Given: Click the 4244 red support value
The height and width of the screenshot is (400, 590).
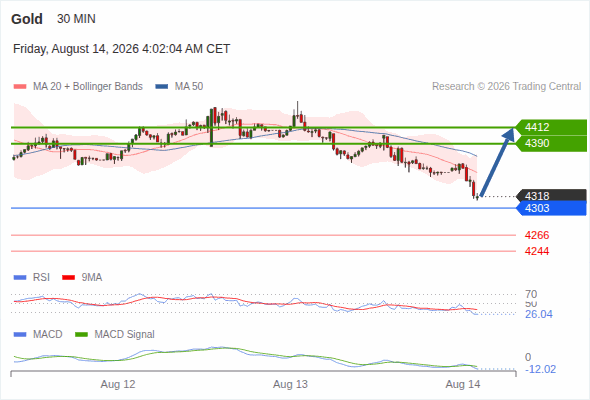Looking at the screenshot, I should [537, 251].
